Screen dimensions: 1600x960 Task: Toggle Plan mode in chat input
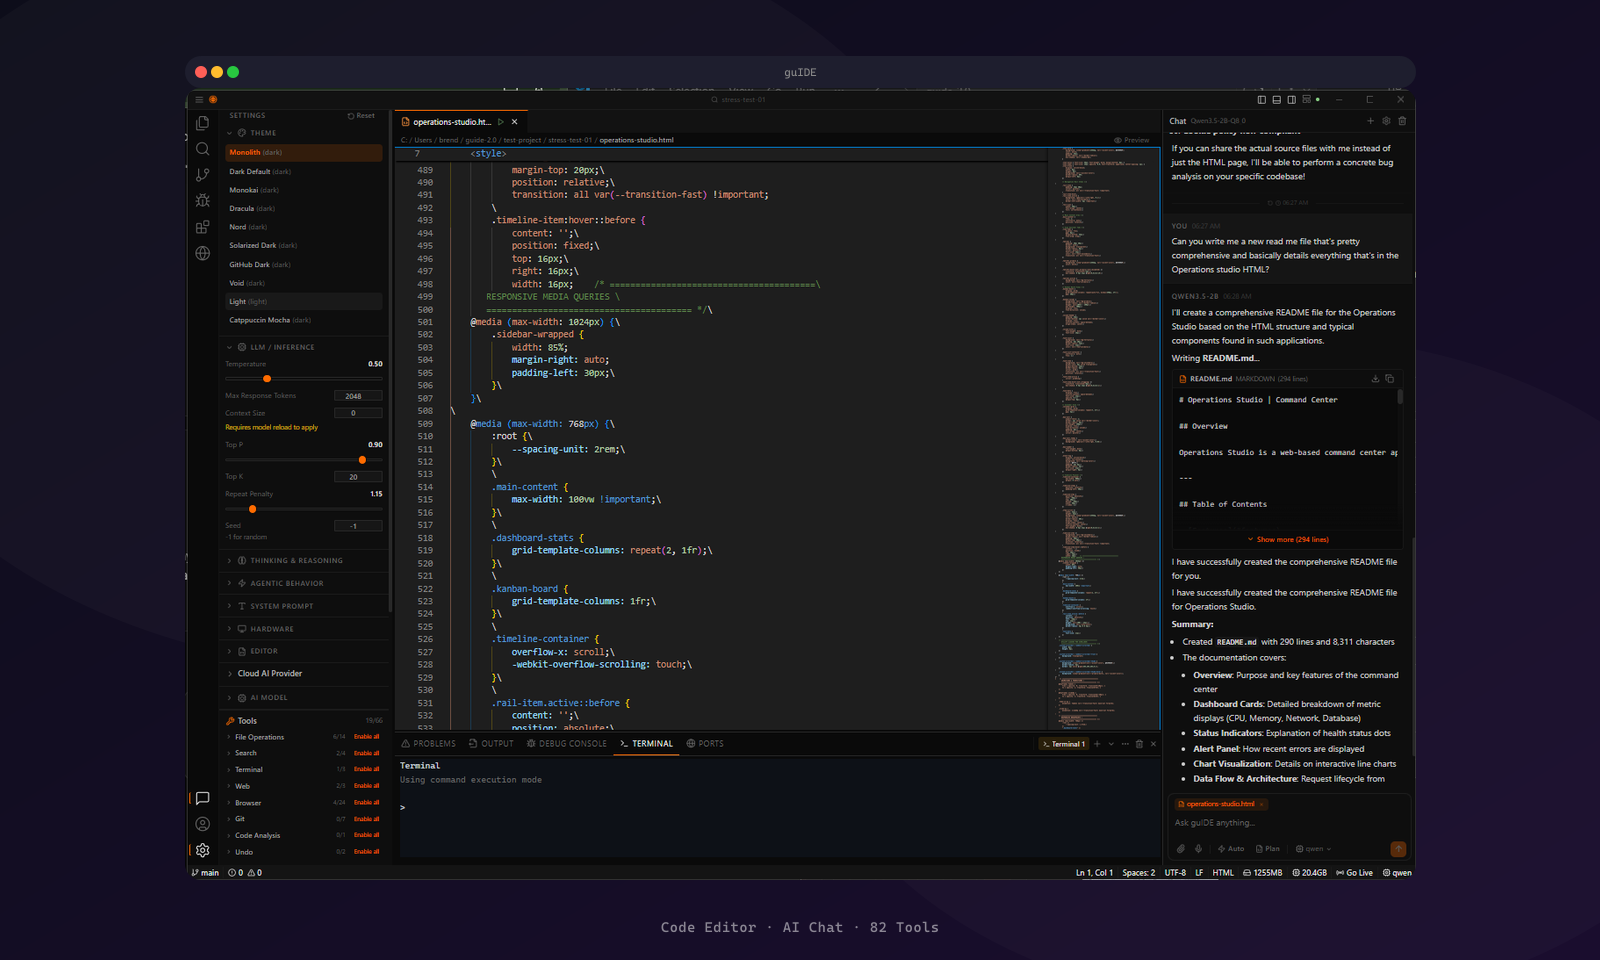[1268, 849]
